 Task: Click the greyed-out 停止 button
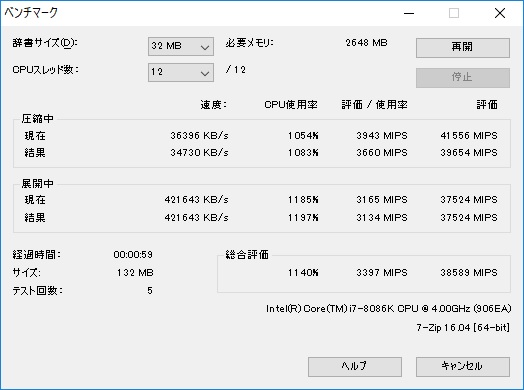pyautogui.click(x=463, y=78)
